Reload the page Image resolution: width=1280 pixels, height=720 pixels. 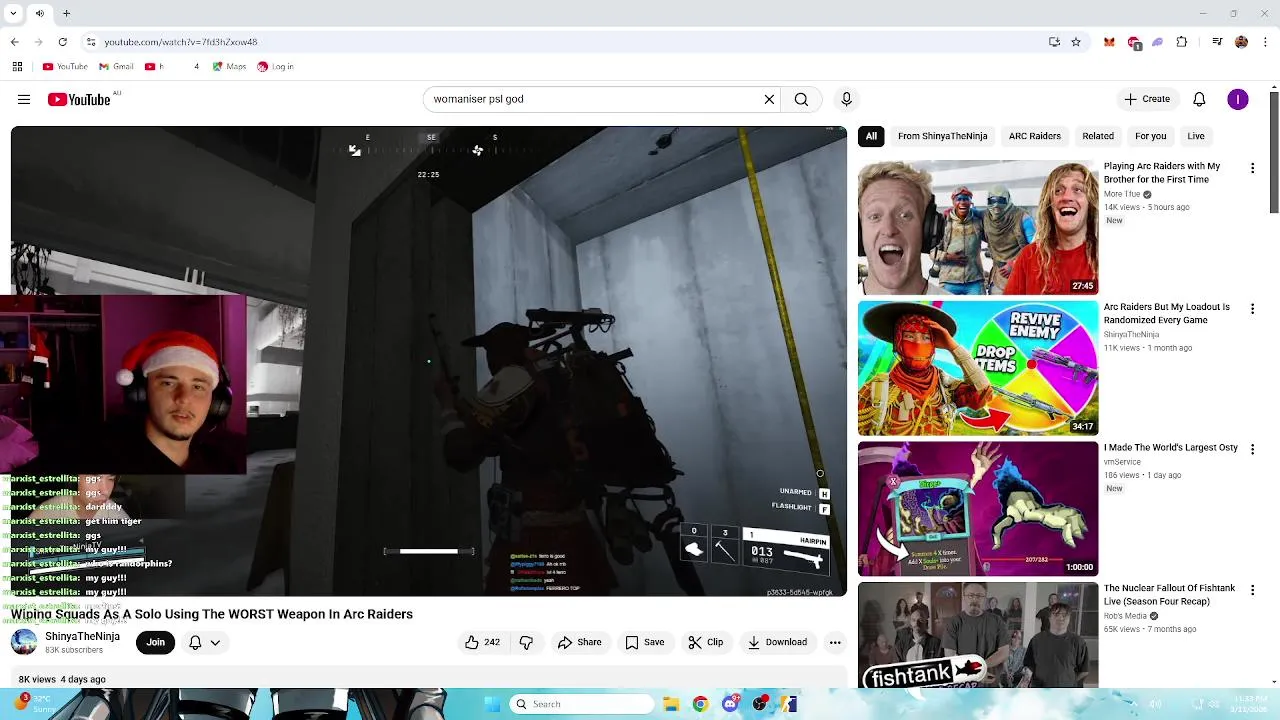pos(62,42)
